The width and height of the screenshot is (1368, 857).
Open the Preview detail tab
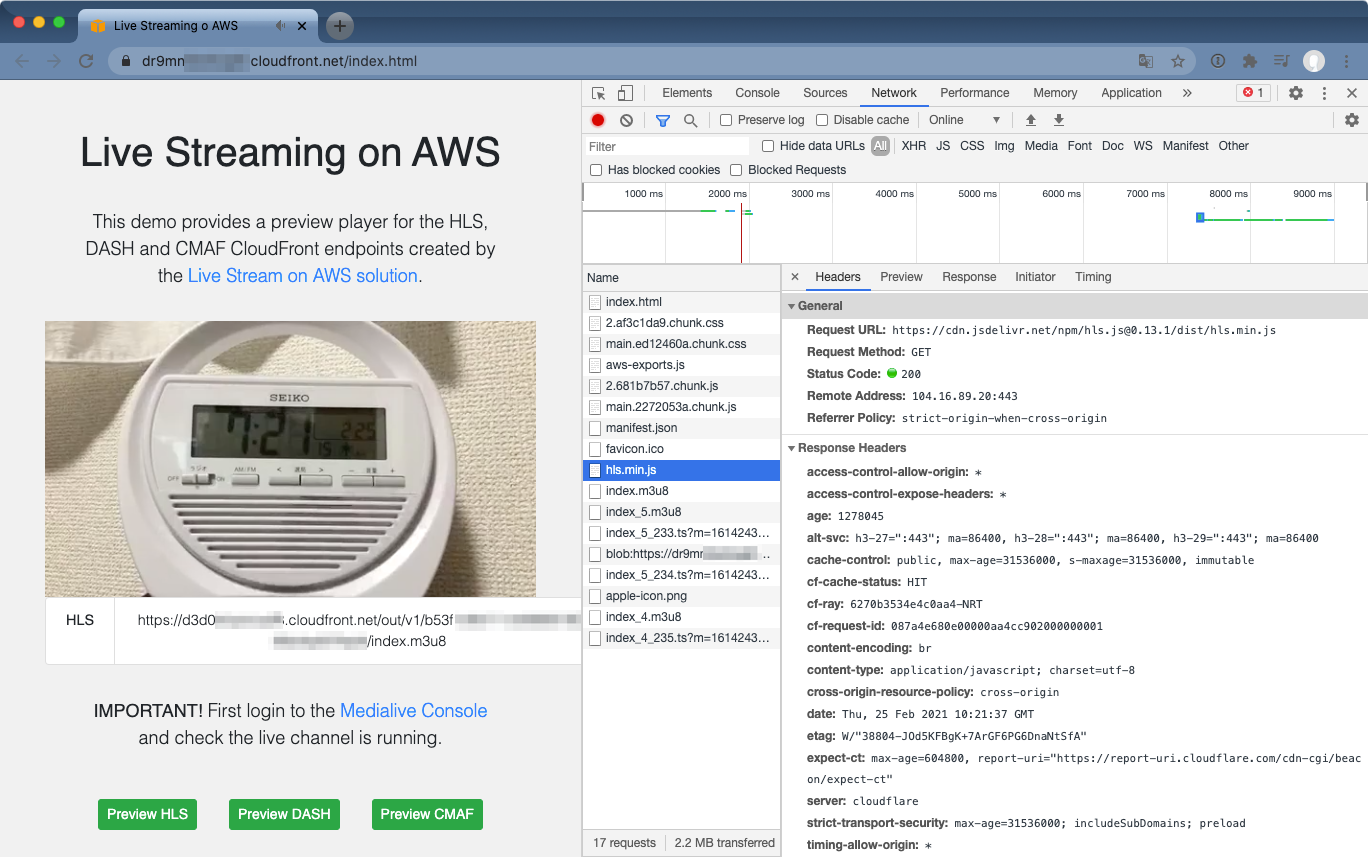tap(901, 277)
